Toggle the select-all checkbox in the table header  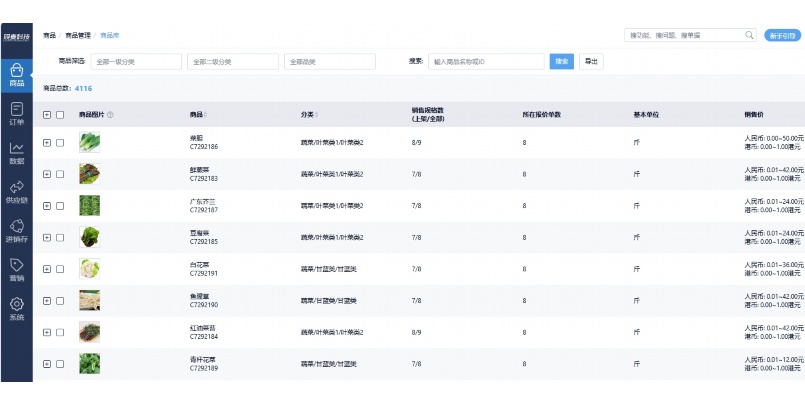[60, 115]
